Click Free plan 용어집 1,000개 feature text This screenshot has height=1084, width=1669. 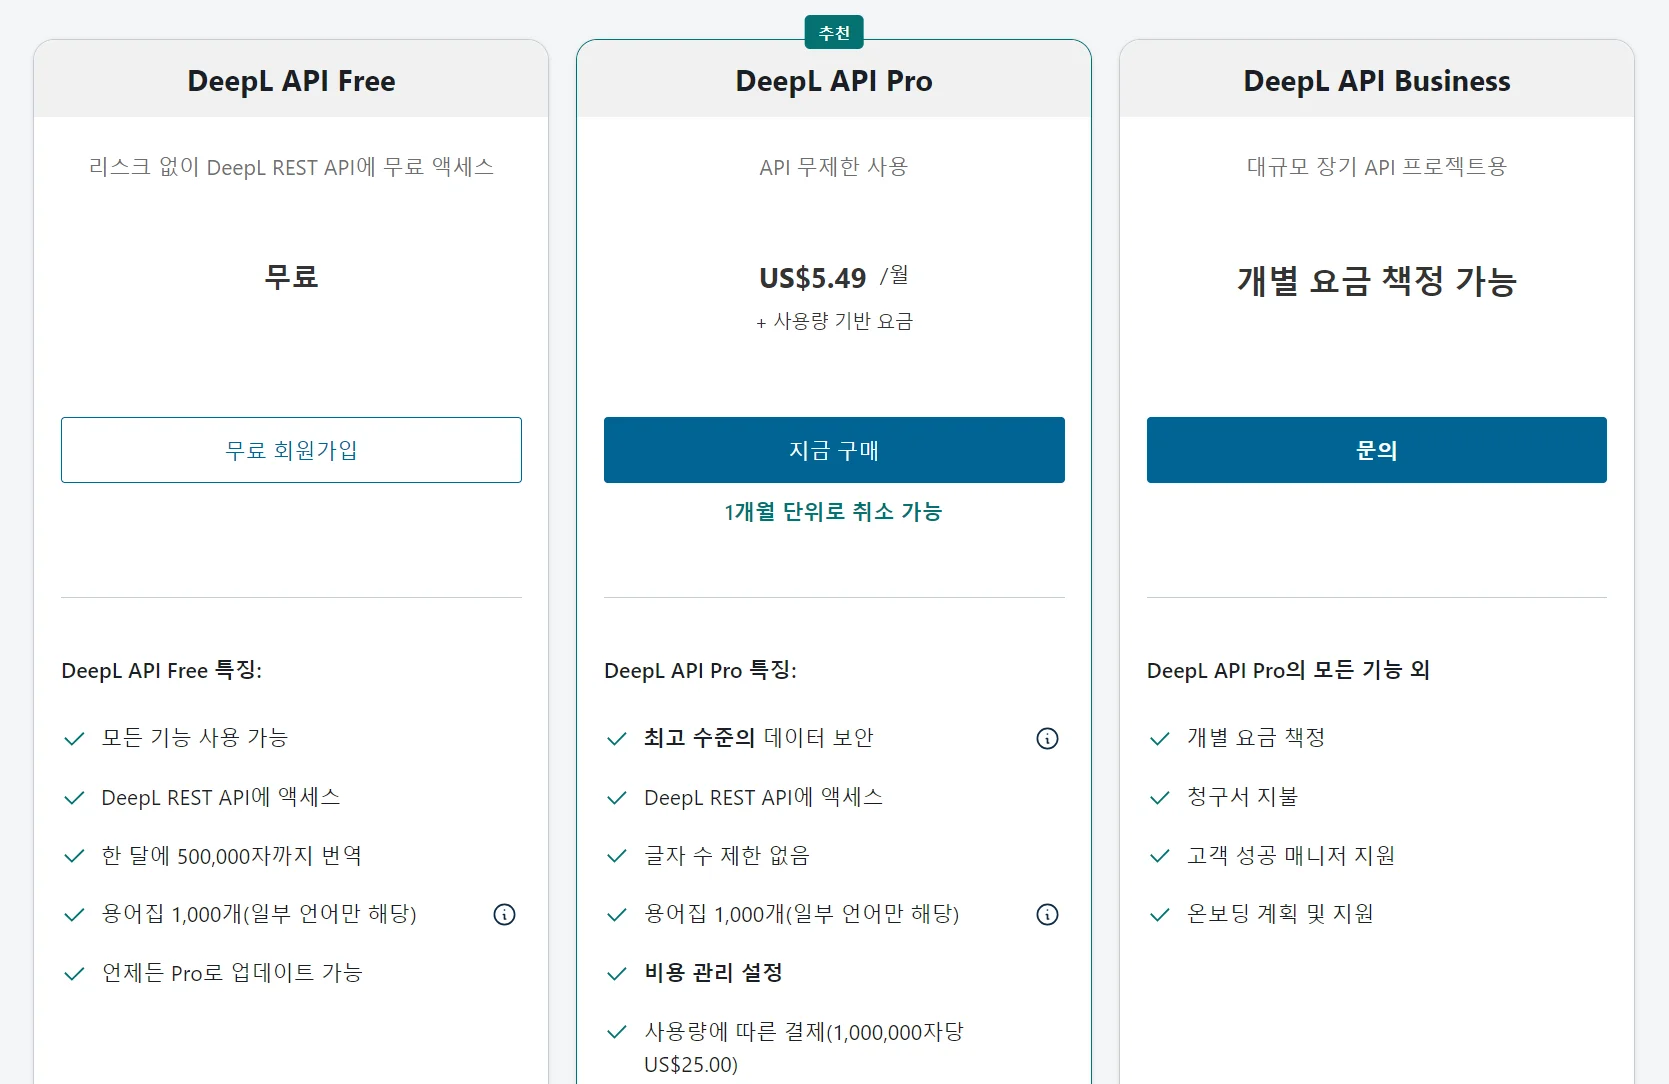coord(259,914)
